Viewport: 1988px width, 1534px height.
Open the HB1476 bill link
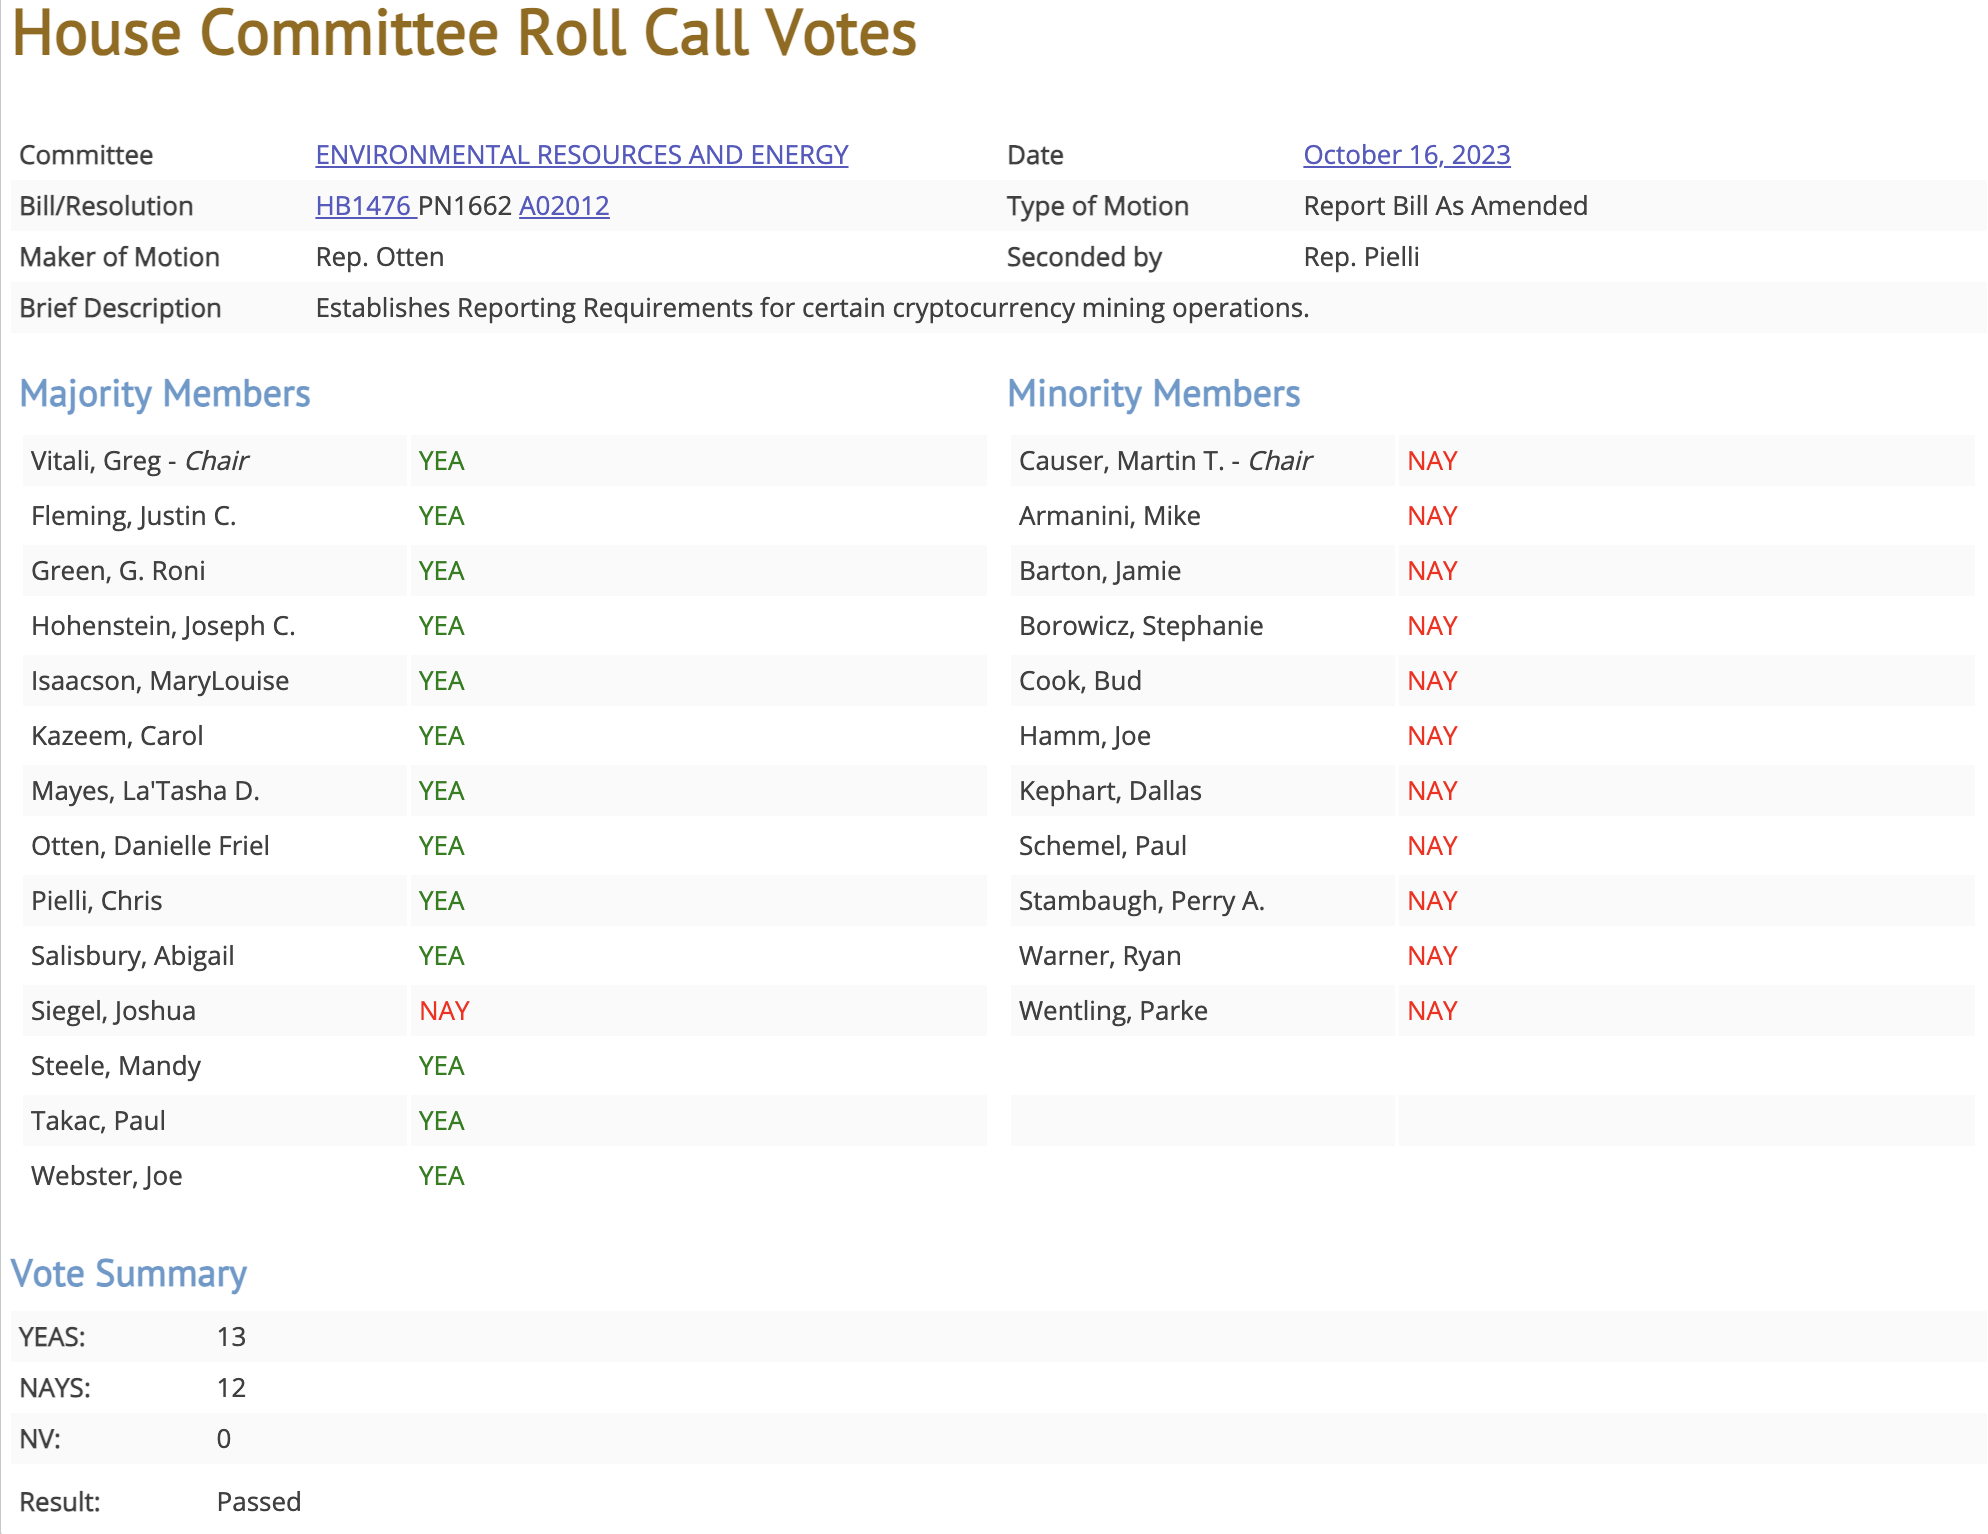click(363, 206)
